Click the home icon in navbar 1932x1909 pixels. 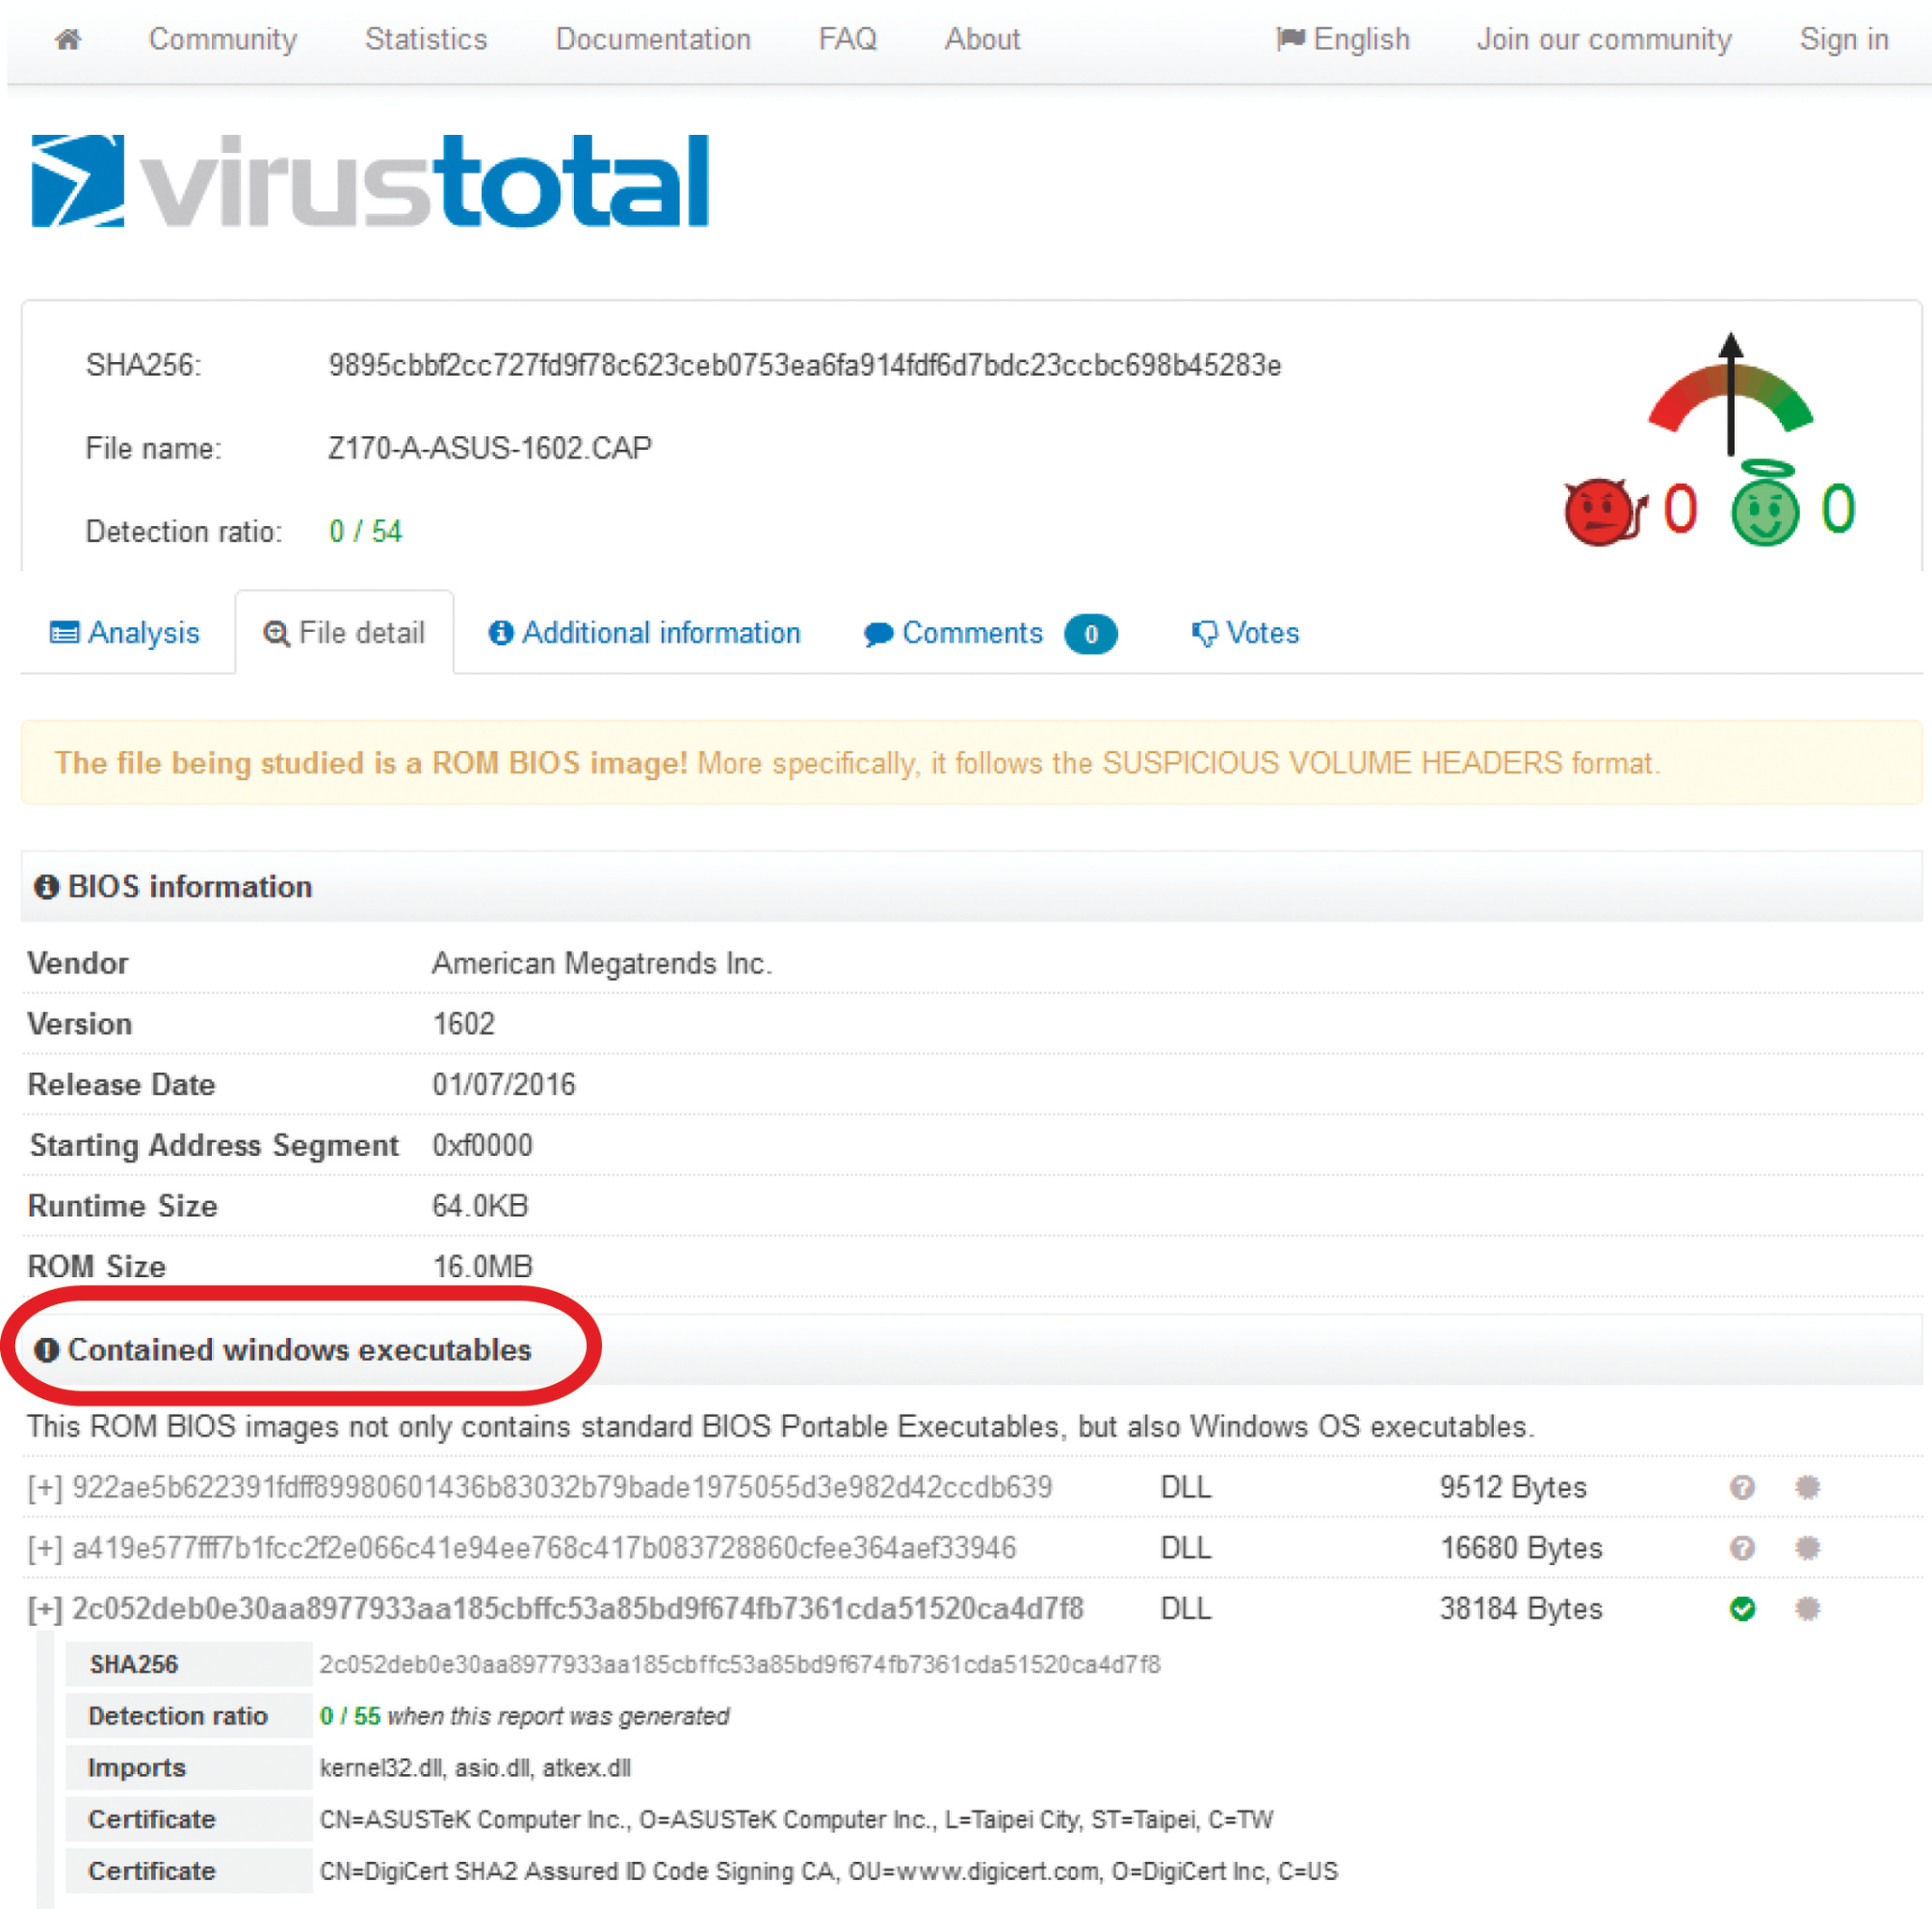(x=68, y=40)
